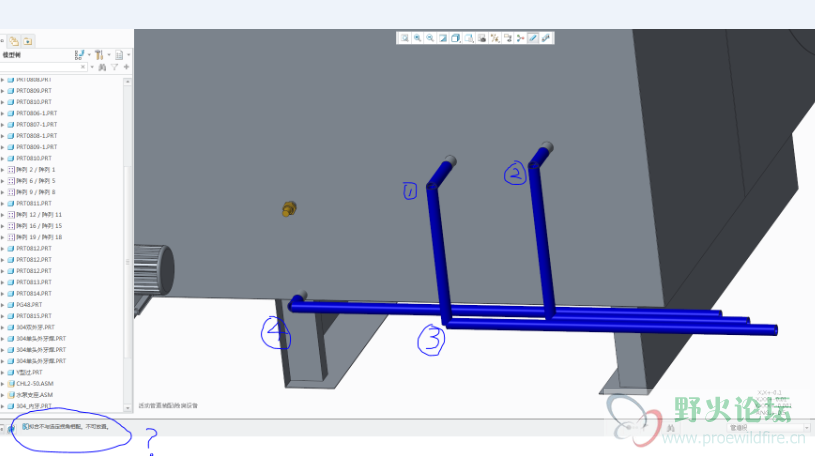Click the globe icon at status bar left

tap(11, 428)
